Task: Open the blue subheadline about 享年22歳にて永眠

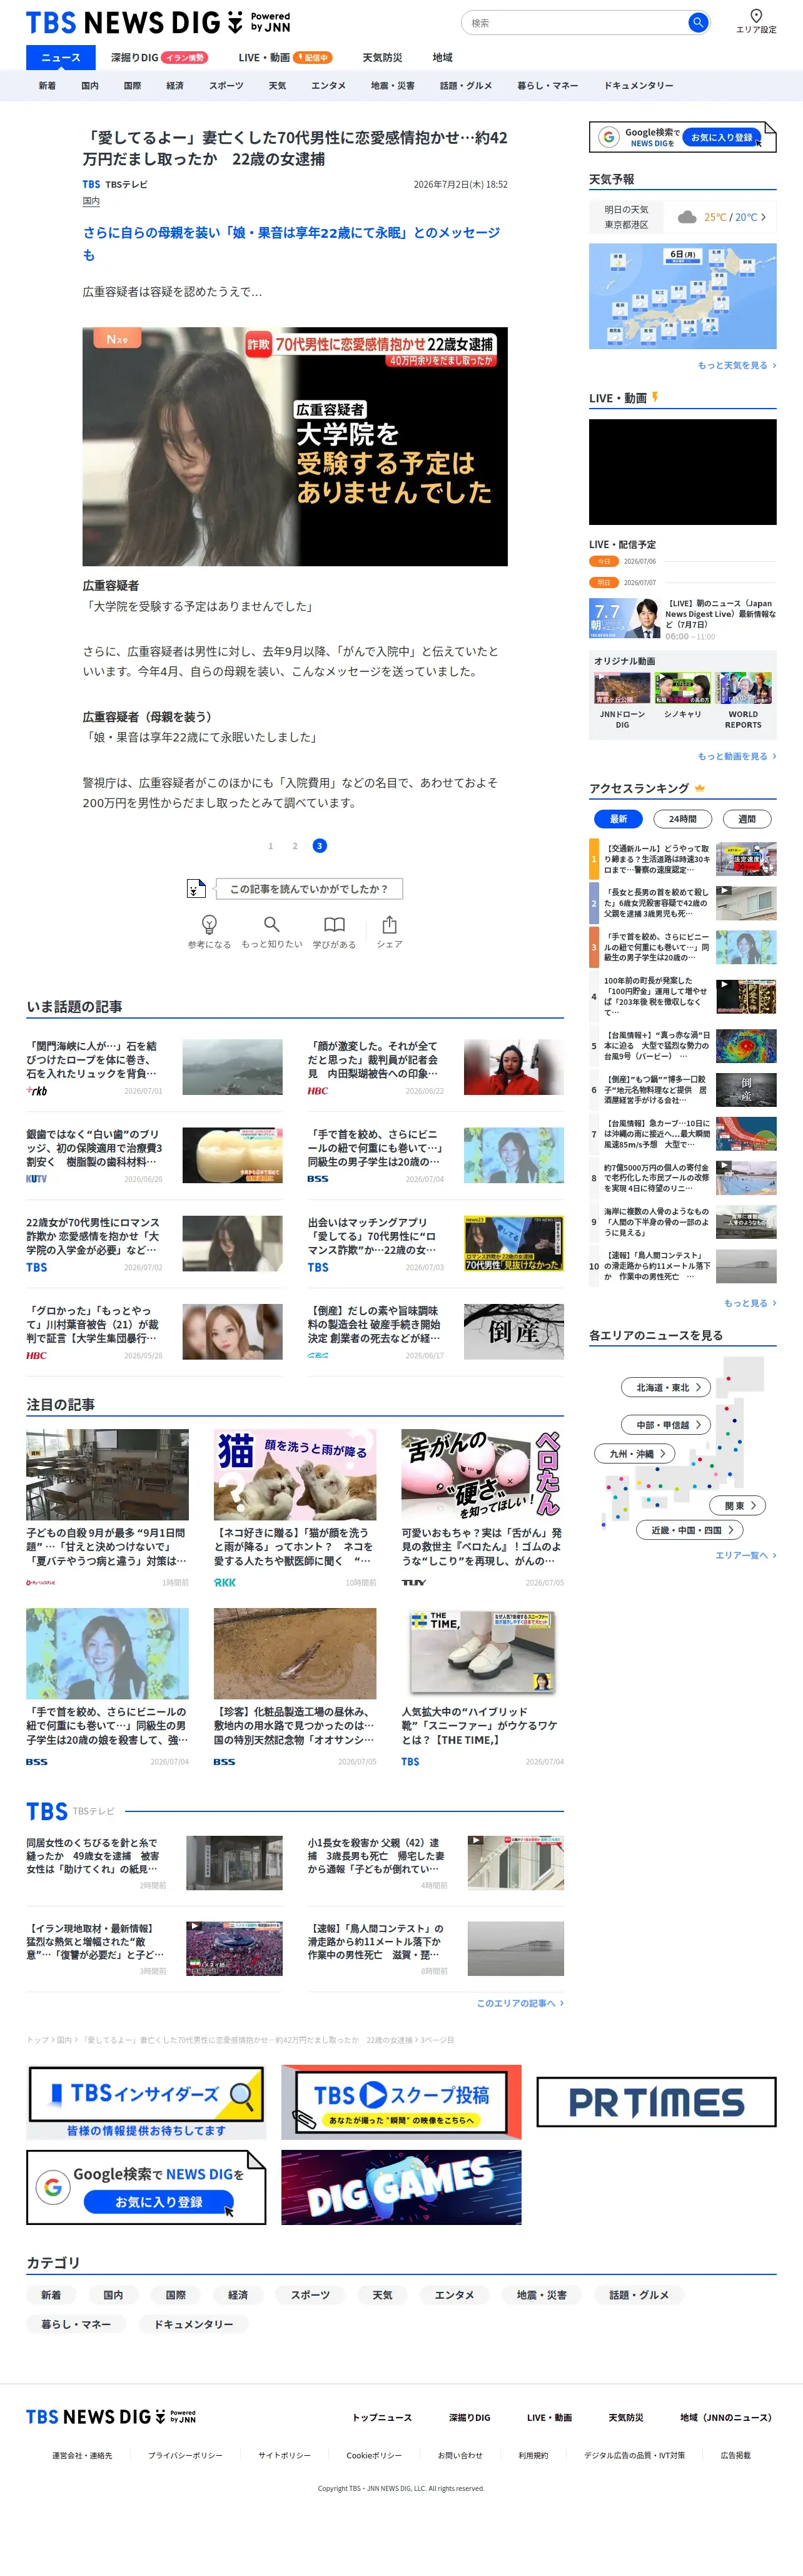Action: 291,243
